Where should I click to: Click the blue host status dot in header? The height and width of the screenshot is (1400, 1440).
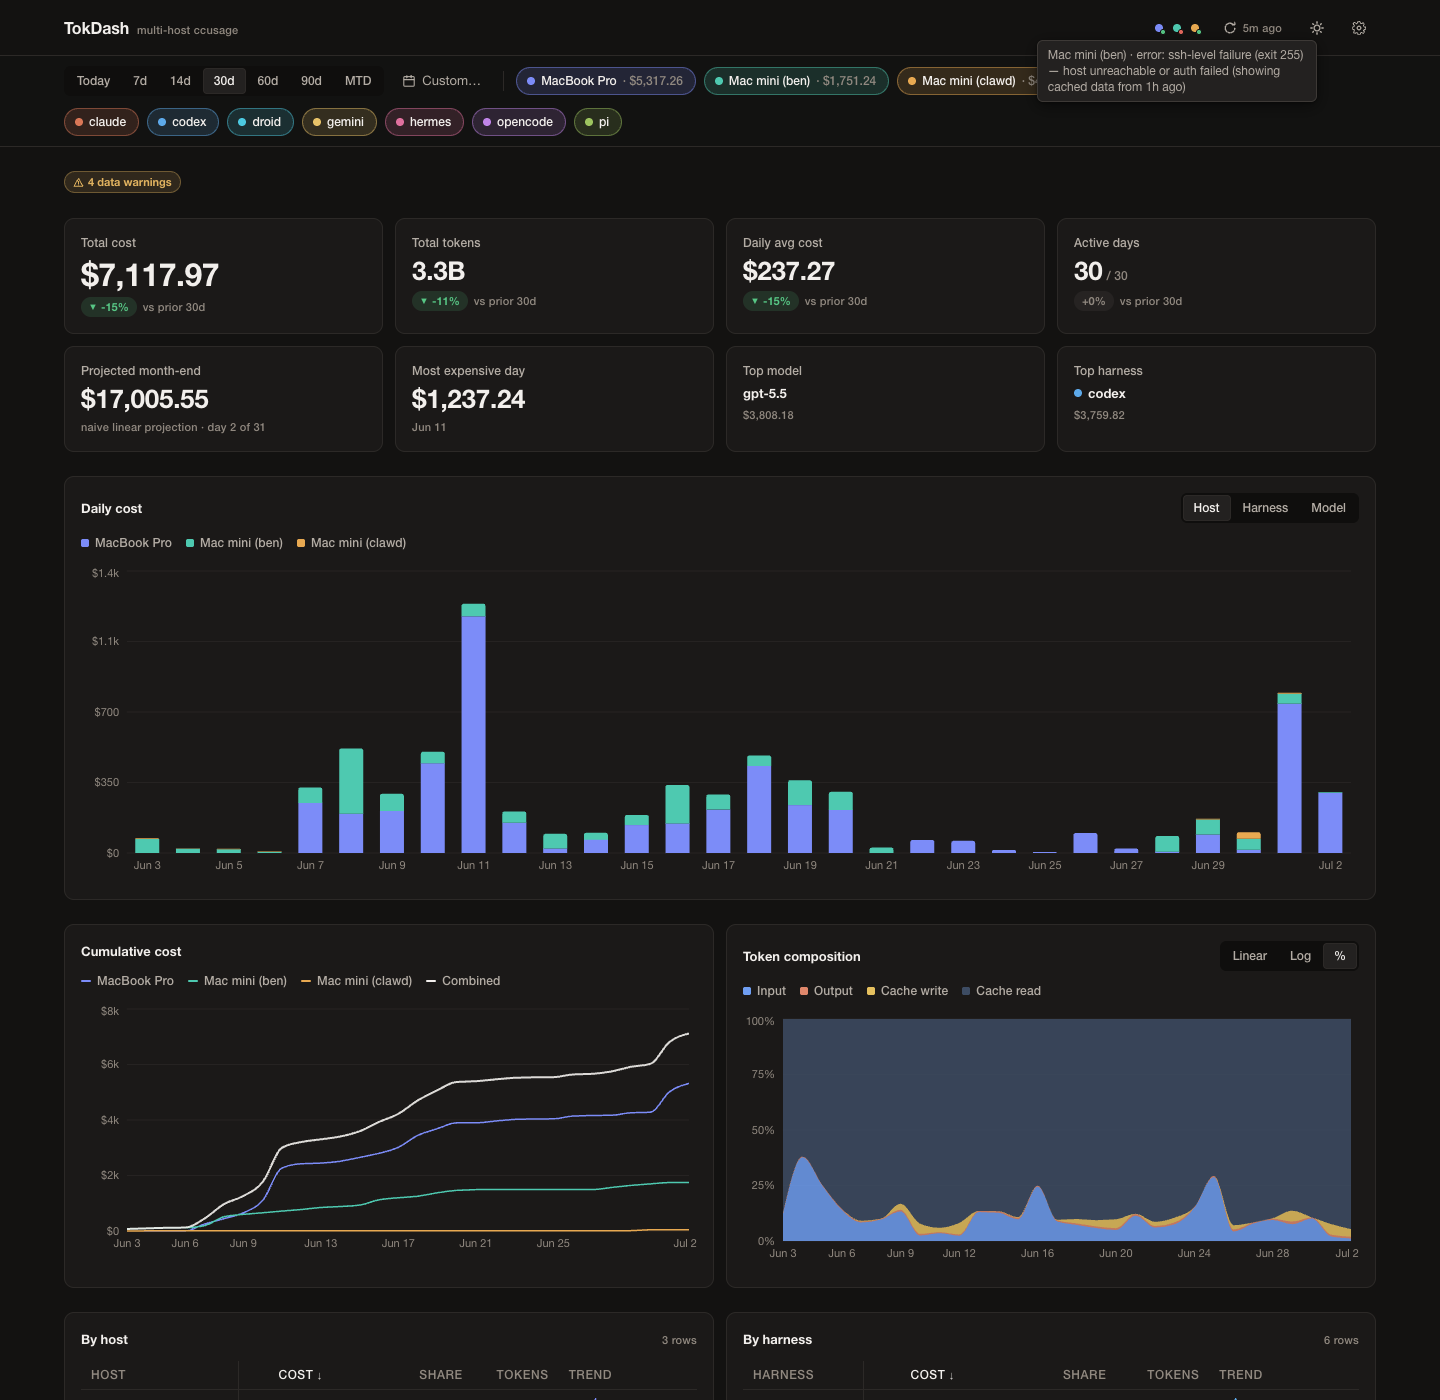[x=1160, y=29]
